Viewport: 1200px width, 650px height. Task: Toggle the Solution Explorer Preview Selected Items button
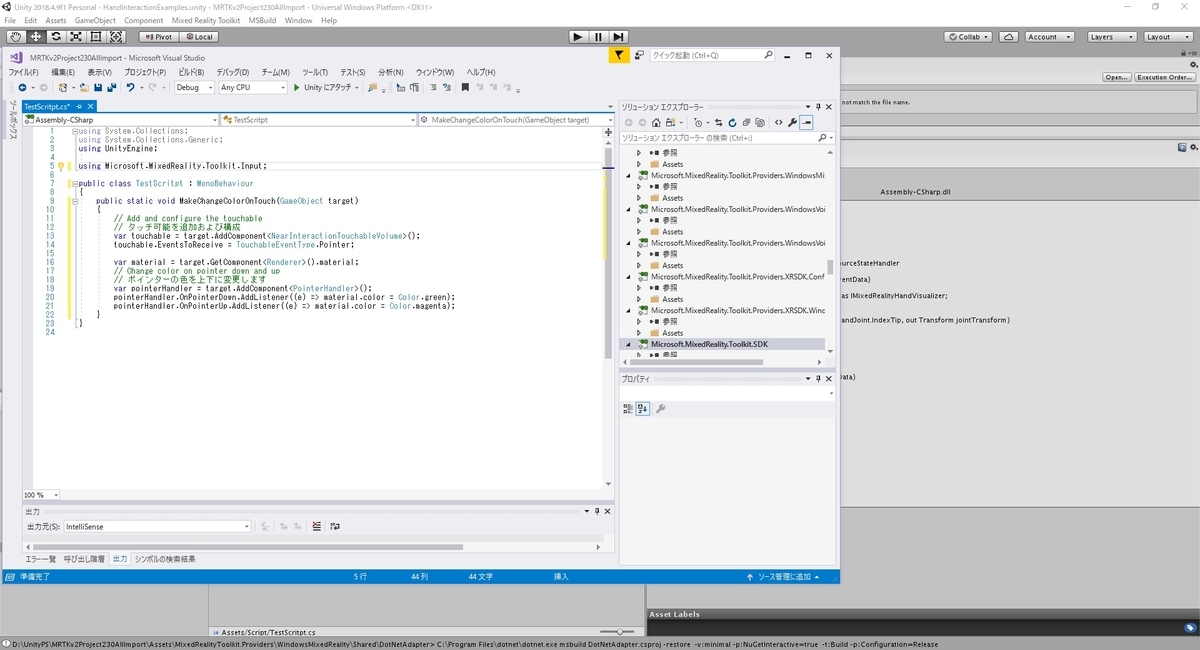click(806, 122)
